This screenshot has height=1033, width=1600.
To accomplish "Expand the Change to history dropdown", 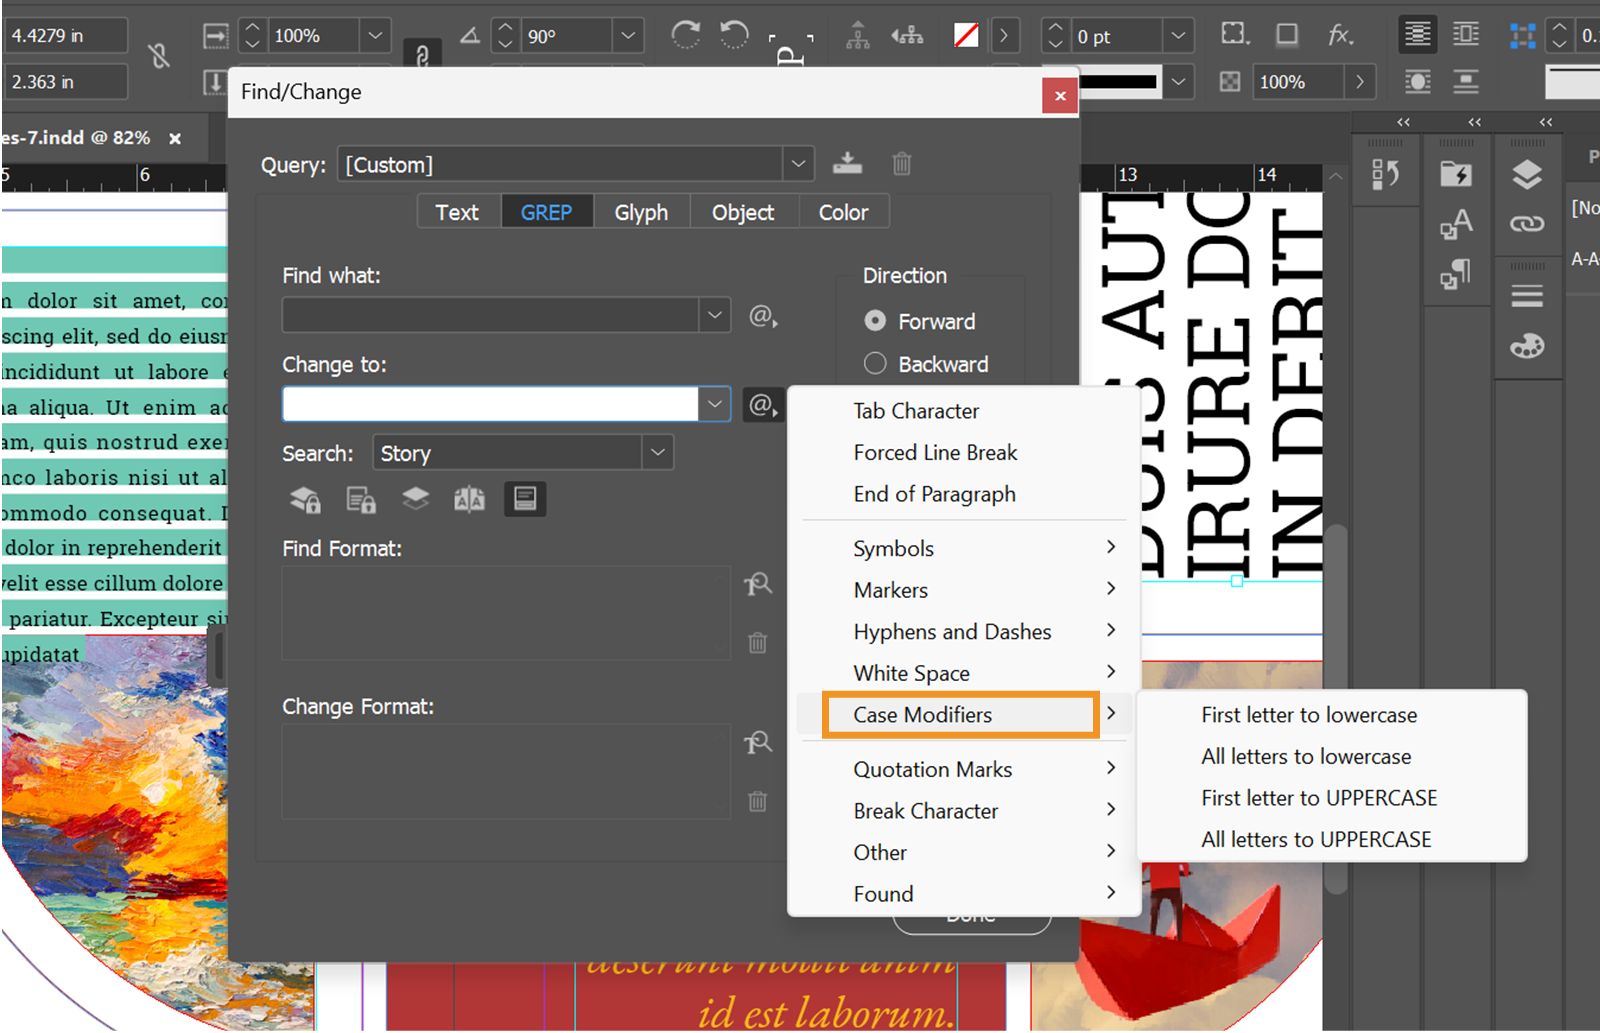I will pos(714,404).
